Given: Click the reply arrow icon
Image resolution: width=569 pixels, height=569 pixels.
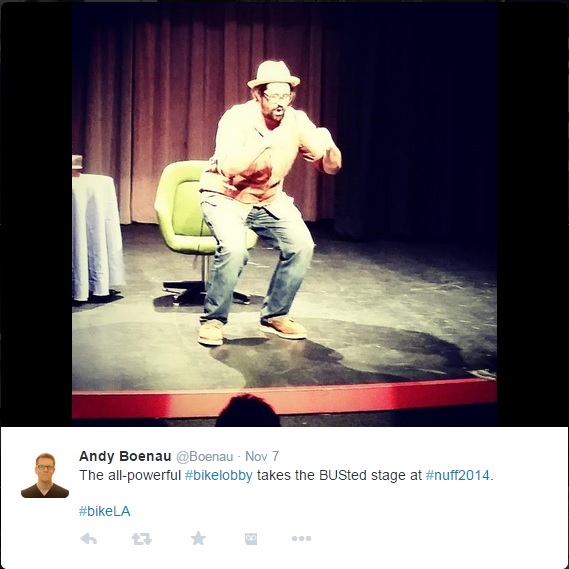Looking at the screenshot, I should tap(89, 539).
